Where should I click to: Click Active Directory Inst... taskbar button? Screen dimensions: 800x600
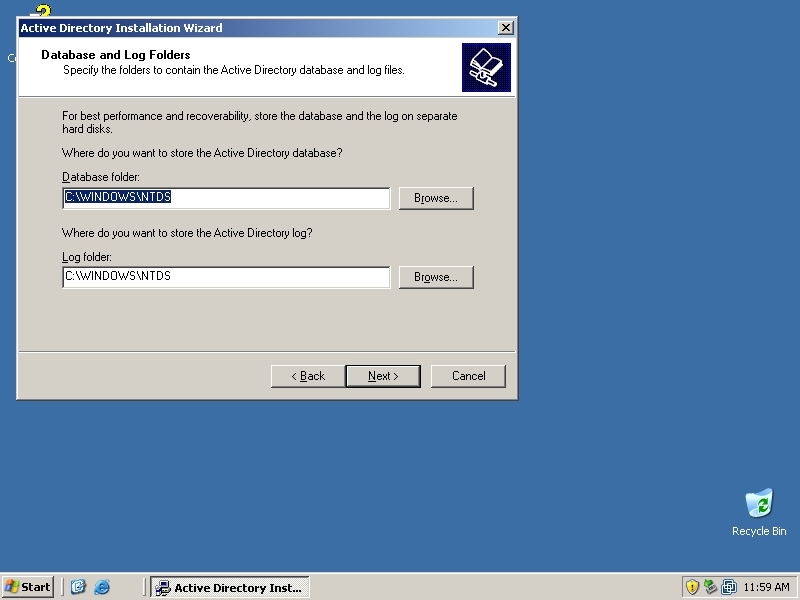(x=230, y=587)
